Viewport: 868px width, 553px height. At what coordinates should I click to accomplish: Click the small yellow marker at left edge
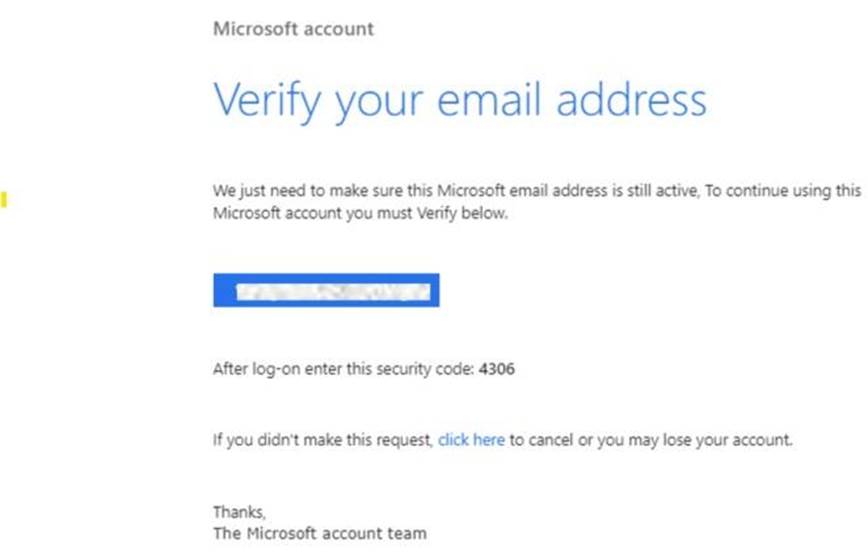(4, 201)
